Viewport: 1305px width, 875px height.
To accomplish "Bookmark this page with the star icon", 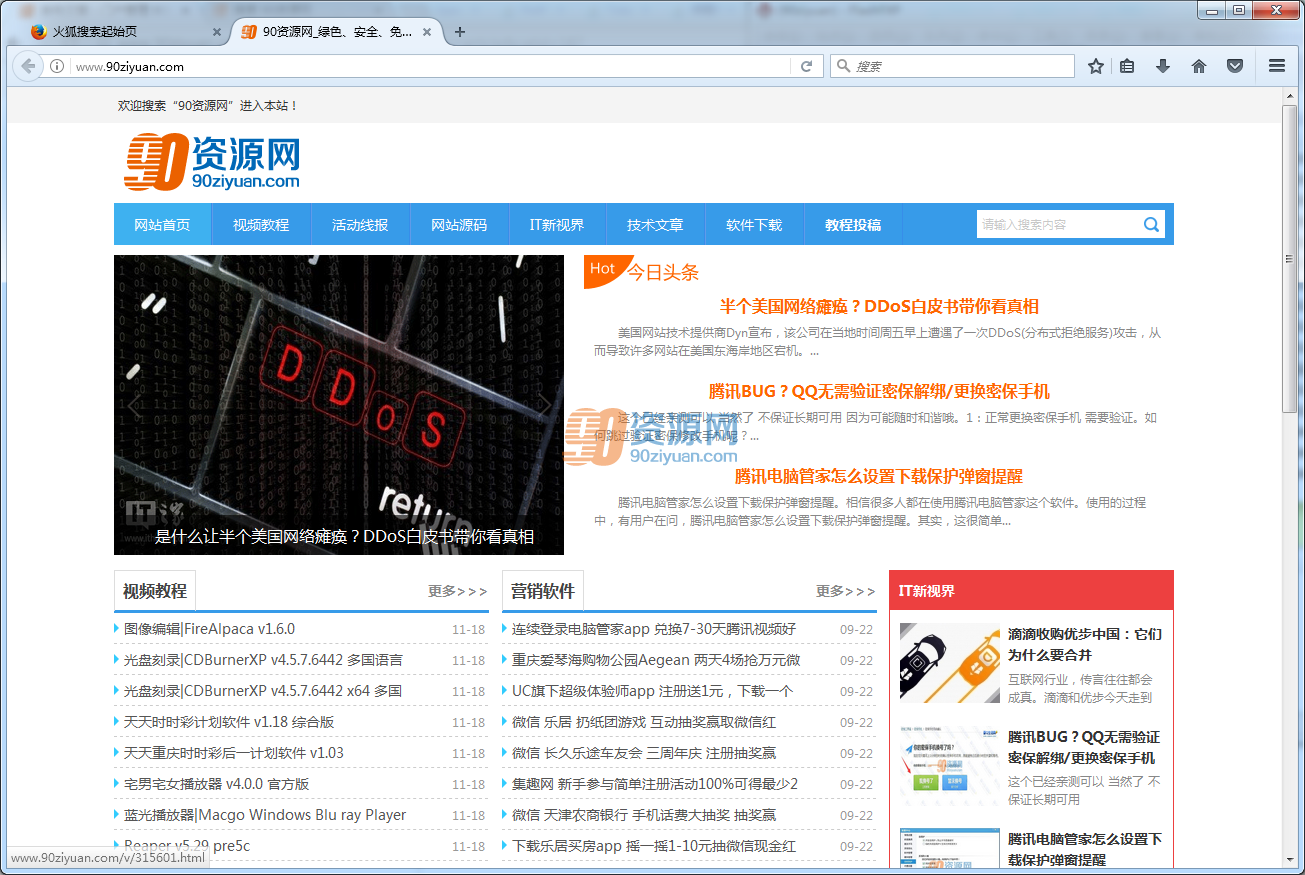I will point(1096,66).
